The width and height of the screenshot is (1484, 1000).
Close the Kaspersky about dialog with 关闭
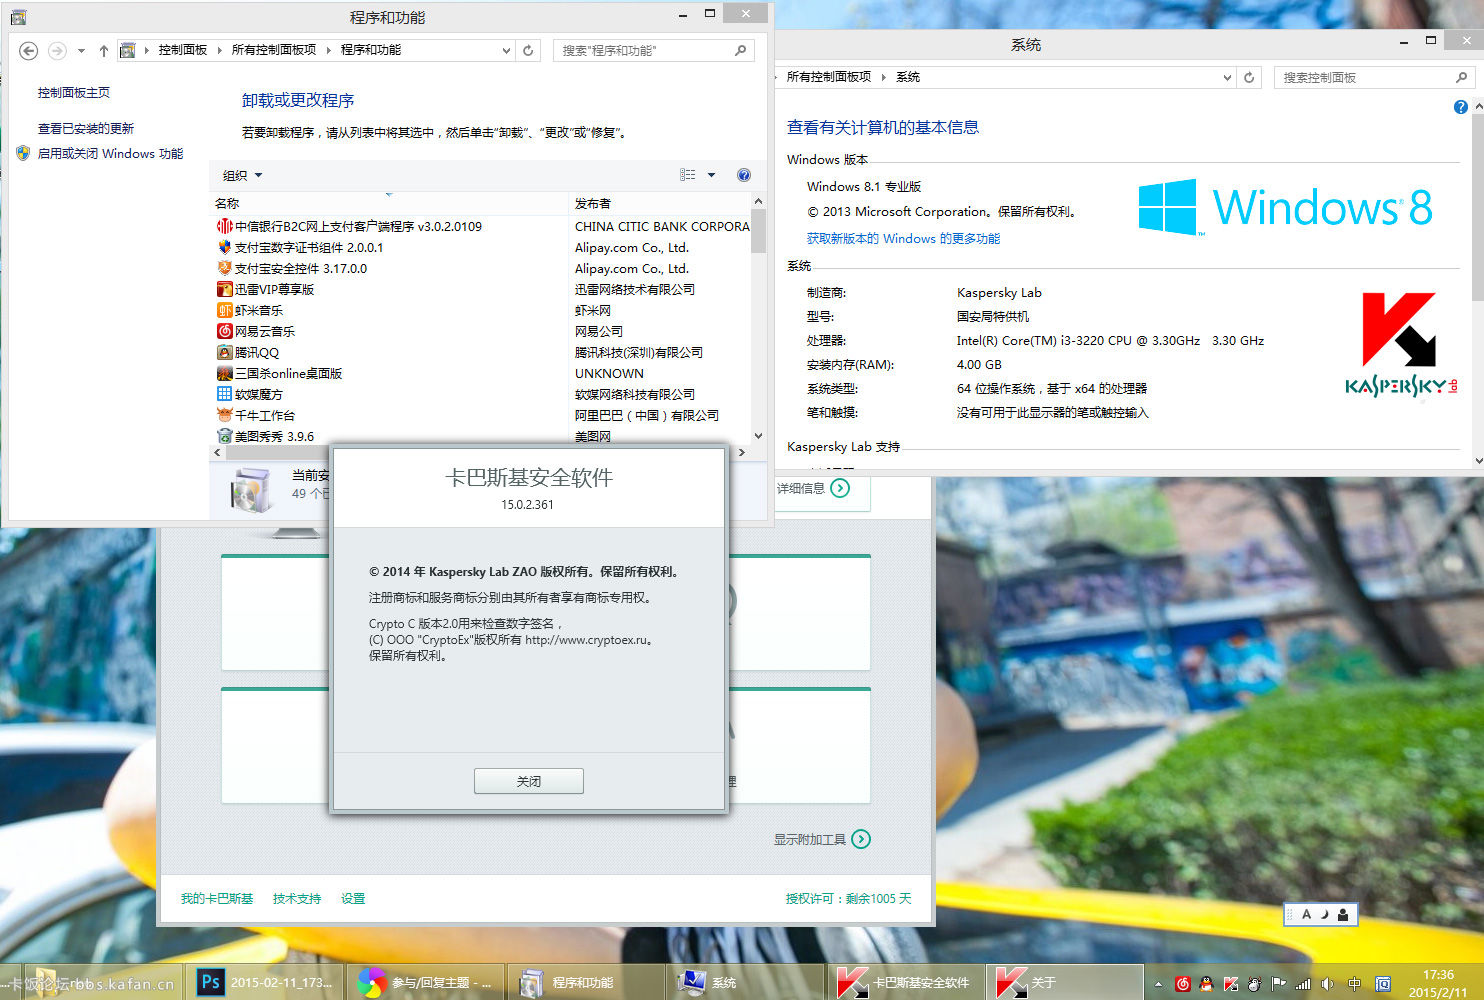click(x=528, y=781)
